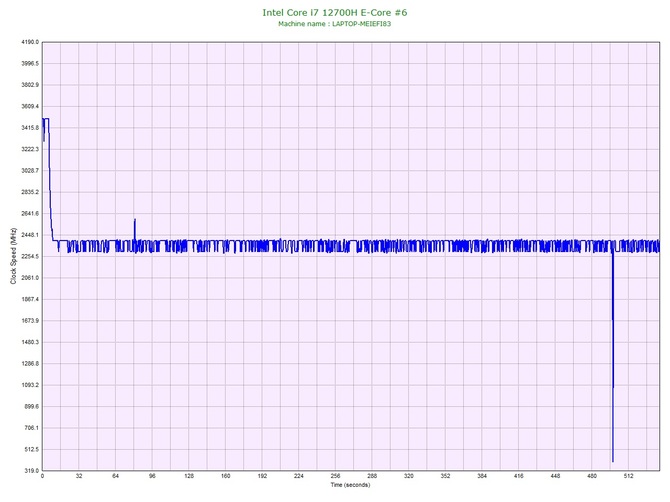The image size is (670, 502).
Task: Click the deep clock drop near 498 seconds
Action: coord(613,355)
